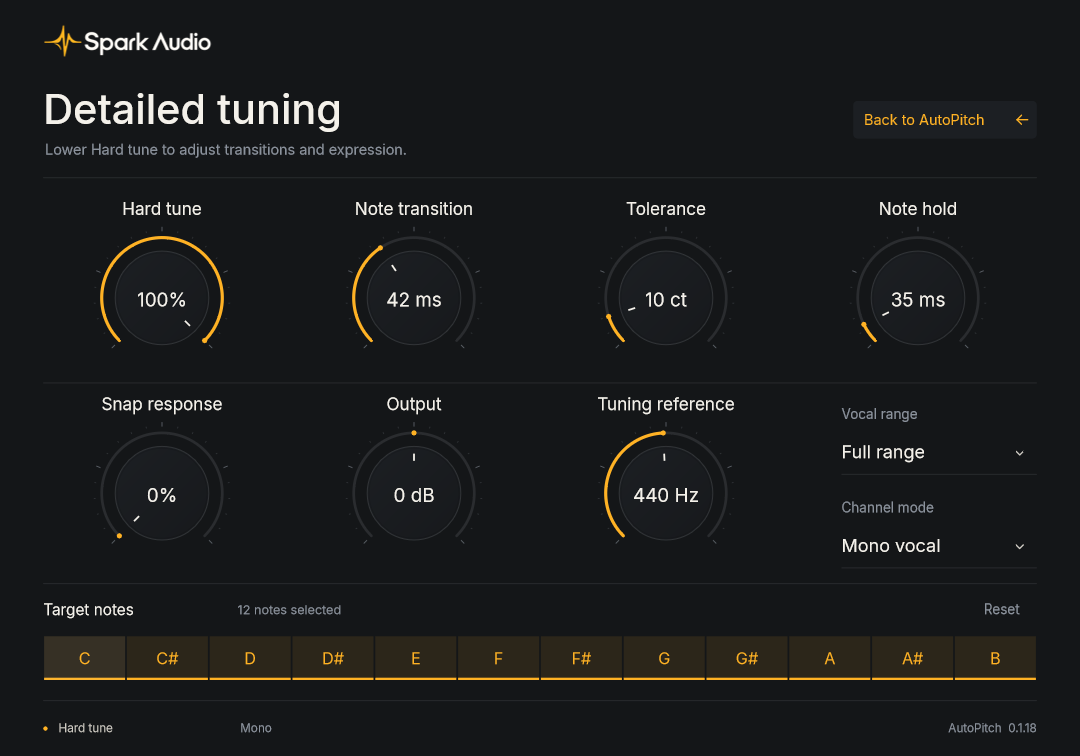Toggle target note D#
The width and height of the screenshot is (1080, 756).
333,658
